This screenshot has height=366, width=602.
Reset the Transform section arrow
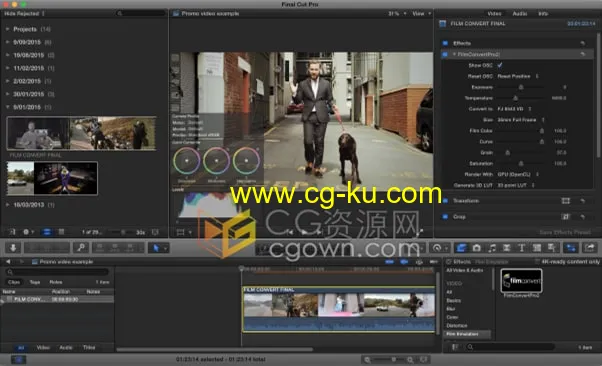583,201
